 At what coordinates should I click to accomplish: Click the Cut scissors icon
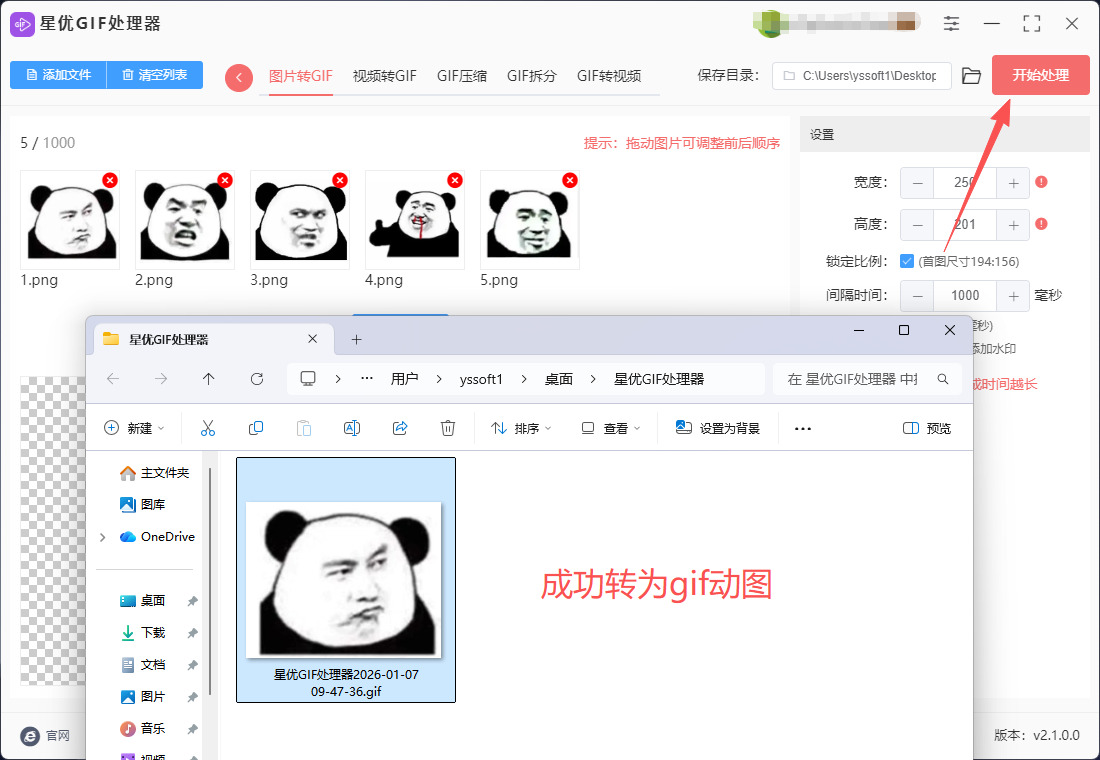pos(208,428)
